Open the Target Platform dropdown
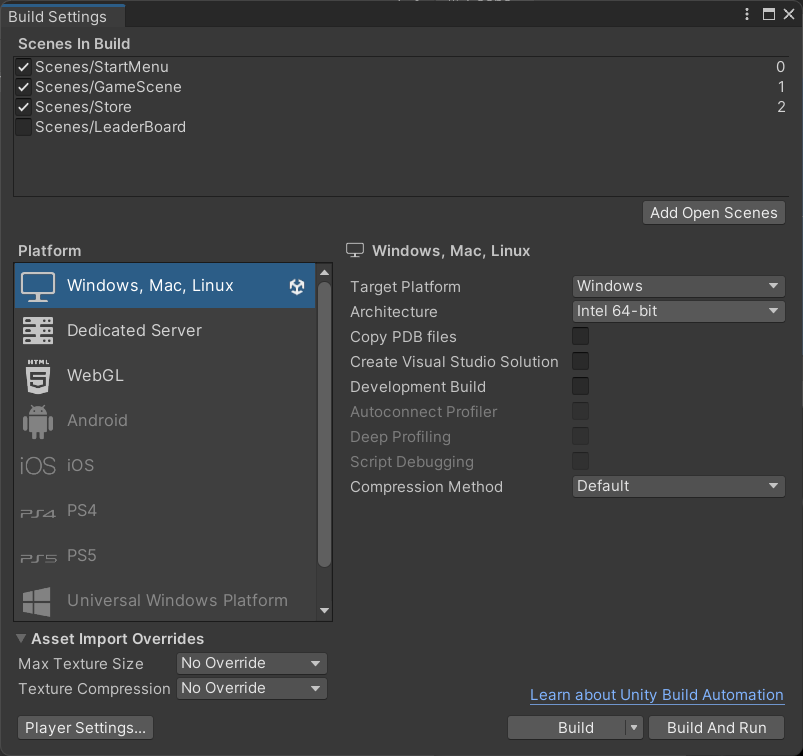Viewport: 803px width, 756px height. (x=678, y=286)
